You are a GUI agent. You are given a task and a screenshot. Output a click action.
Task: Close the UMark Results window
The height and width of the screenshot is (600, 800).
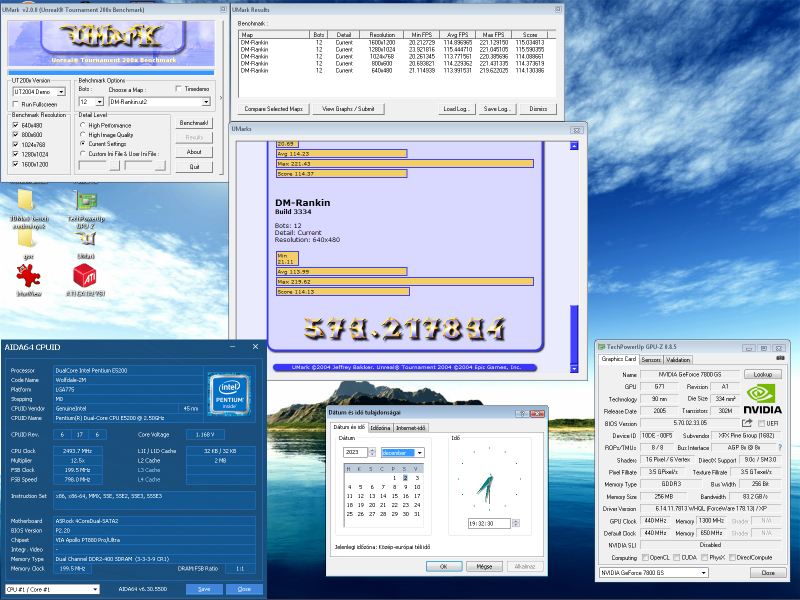558,9
